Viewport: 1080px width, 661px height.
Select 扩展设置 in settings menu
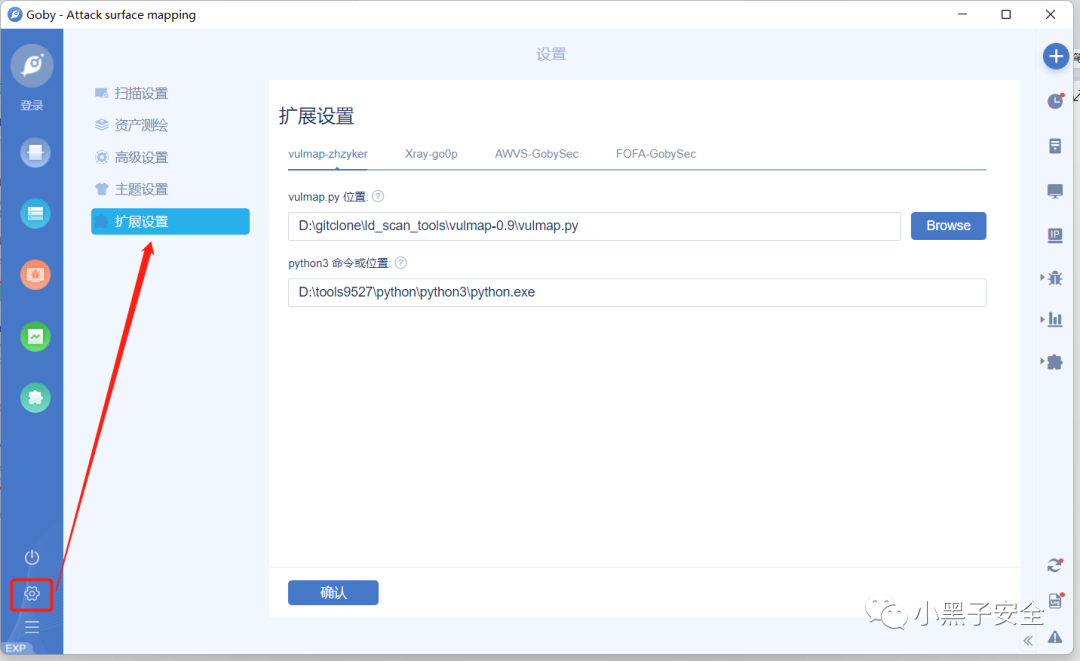[170, 221]
